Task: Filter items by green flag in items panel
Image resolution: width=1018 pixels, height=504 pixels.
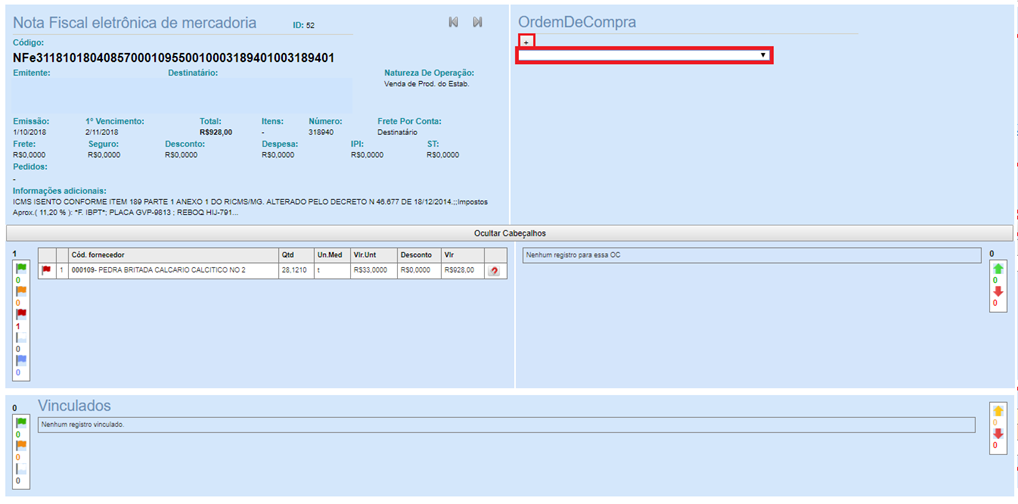Action: [x=21, y=269]
